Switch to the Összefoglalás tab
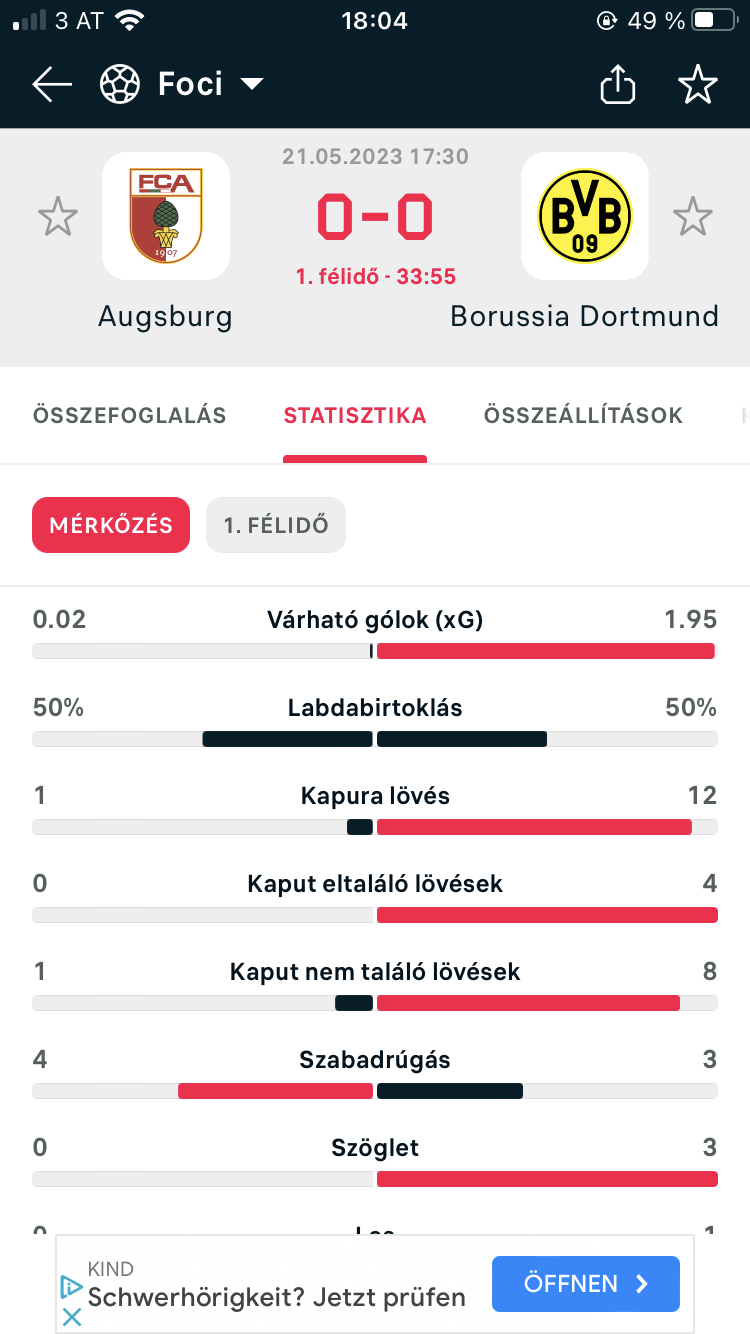The width and height of the screenshot is (750, 1334). [x=129, y=415]
